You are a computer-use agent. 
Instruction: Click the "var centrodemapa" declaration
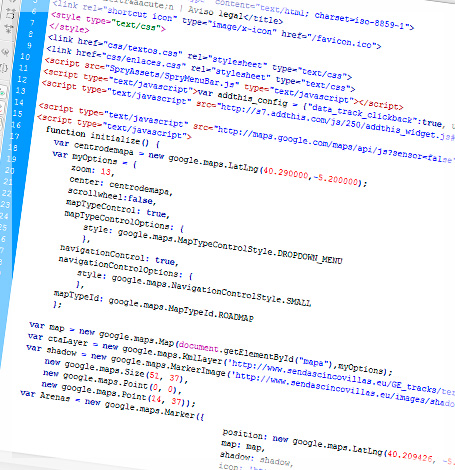point(93,147)
